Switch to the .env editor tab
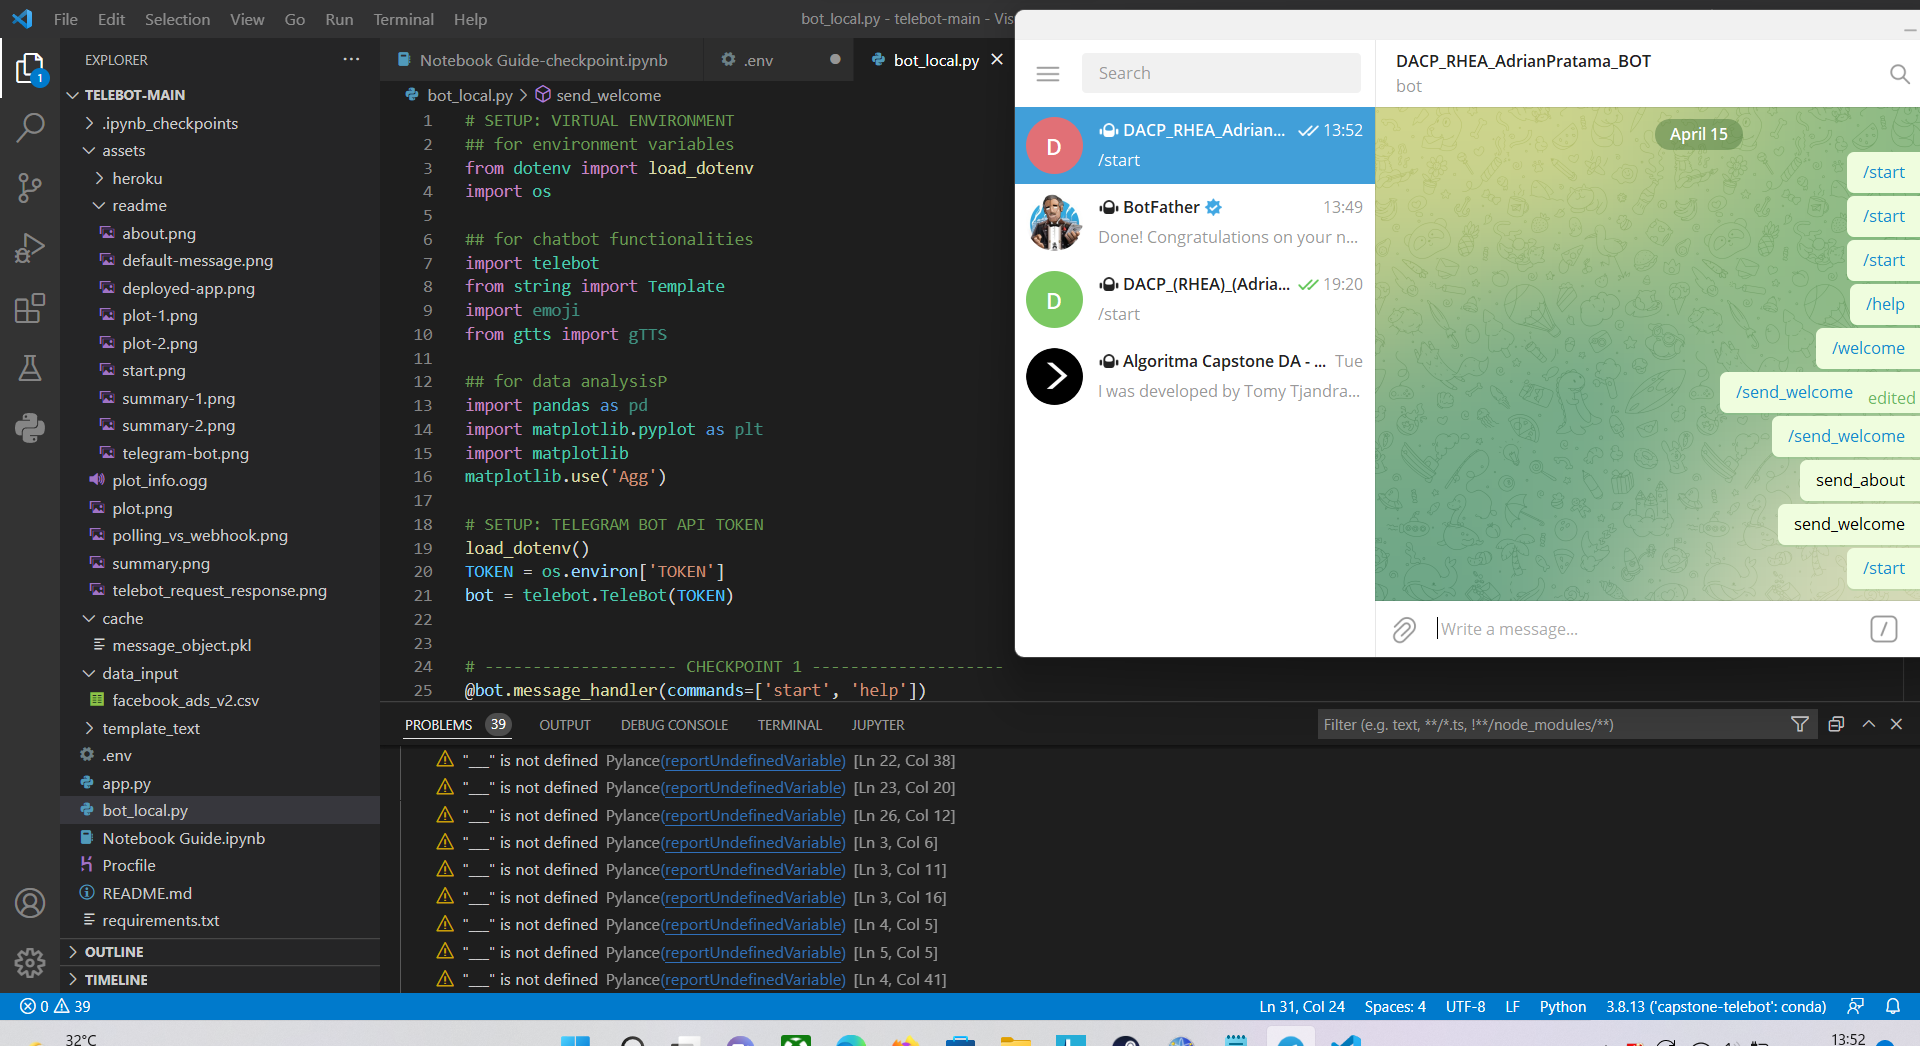The height and width of the screenshot is (1046, 1920). (x=757, y=60)
